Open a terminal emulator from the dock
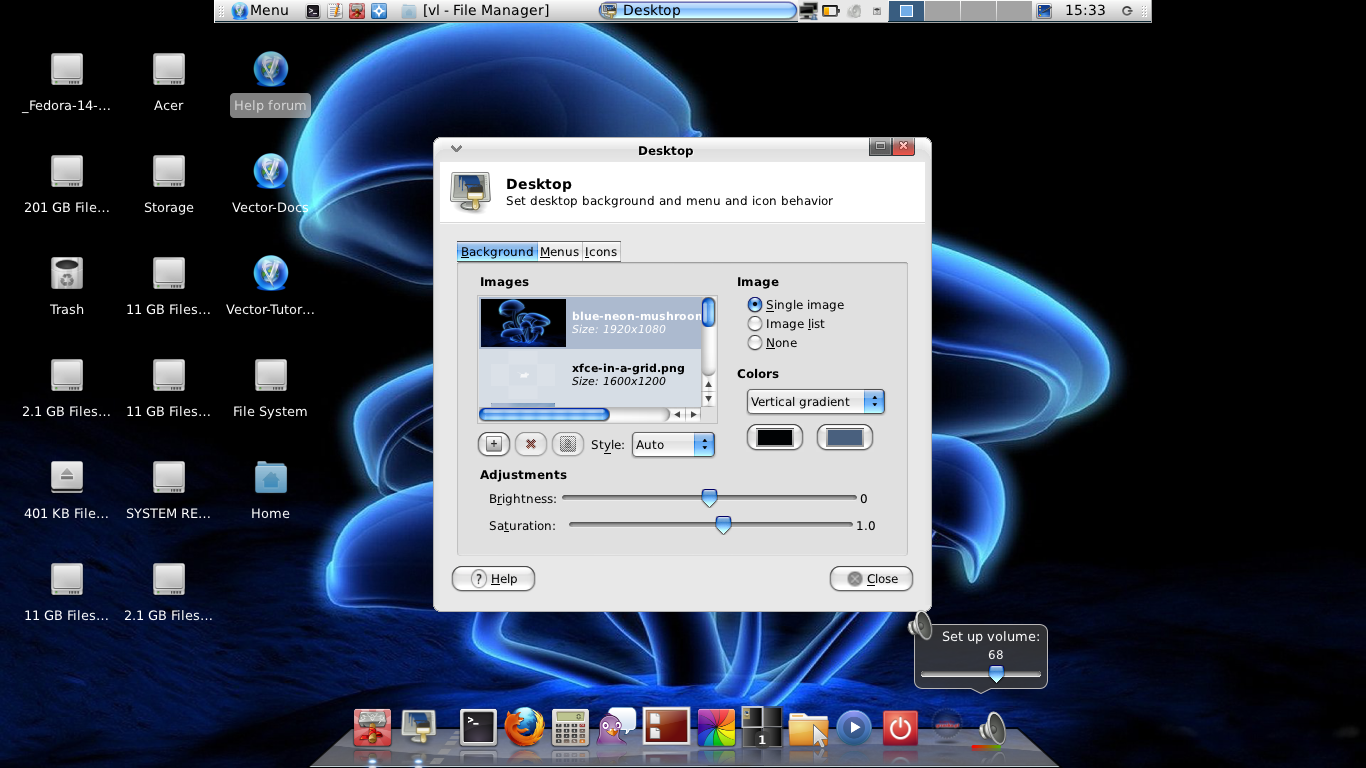The width and height of the screenshot is (1366, 768). [477, 727]
